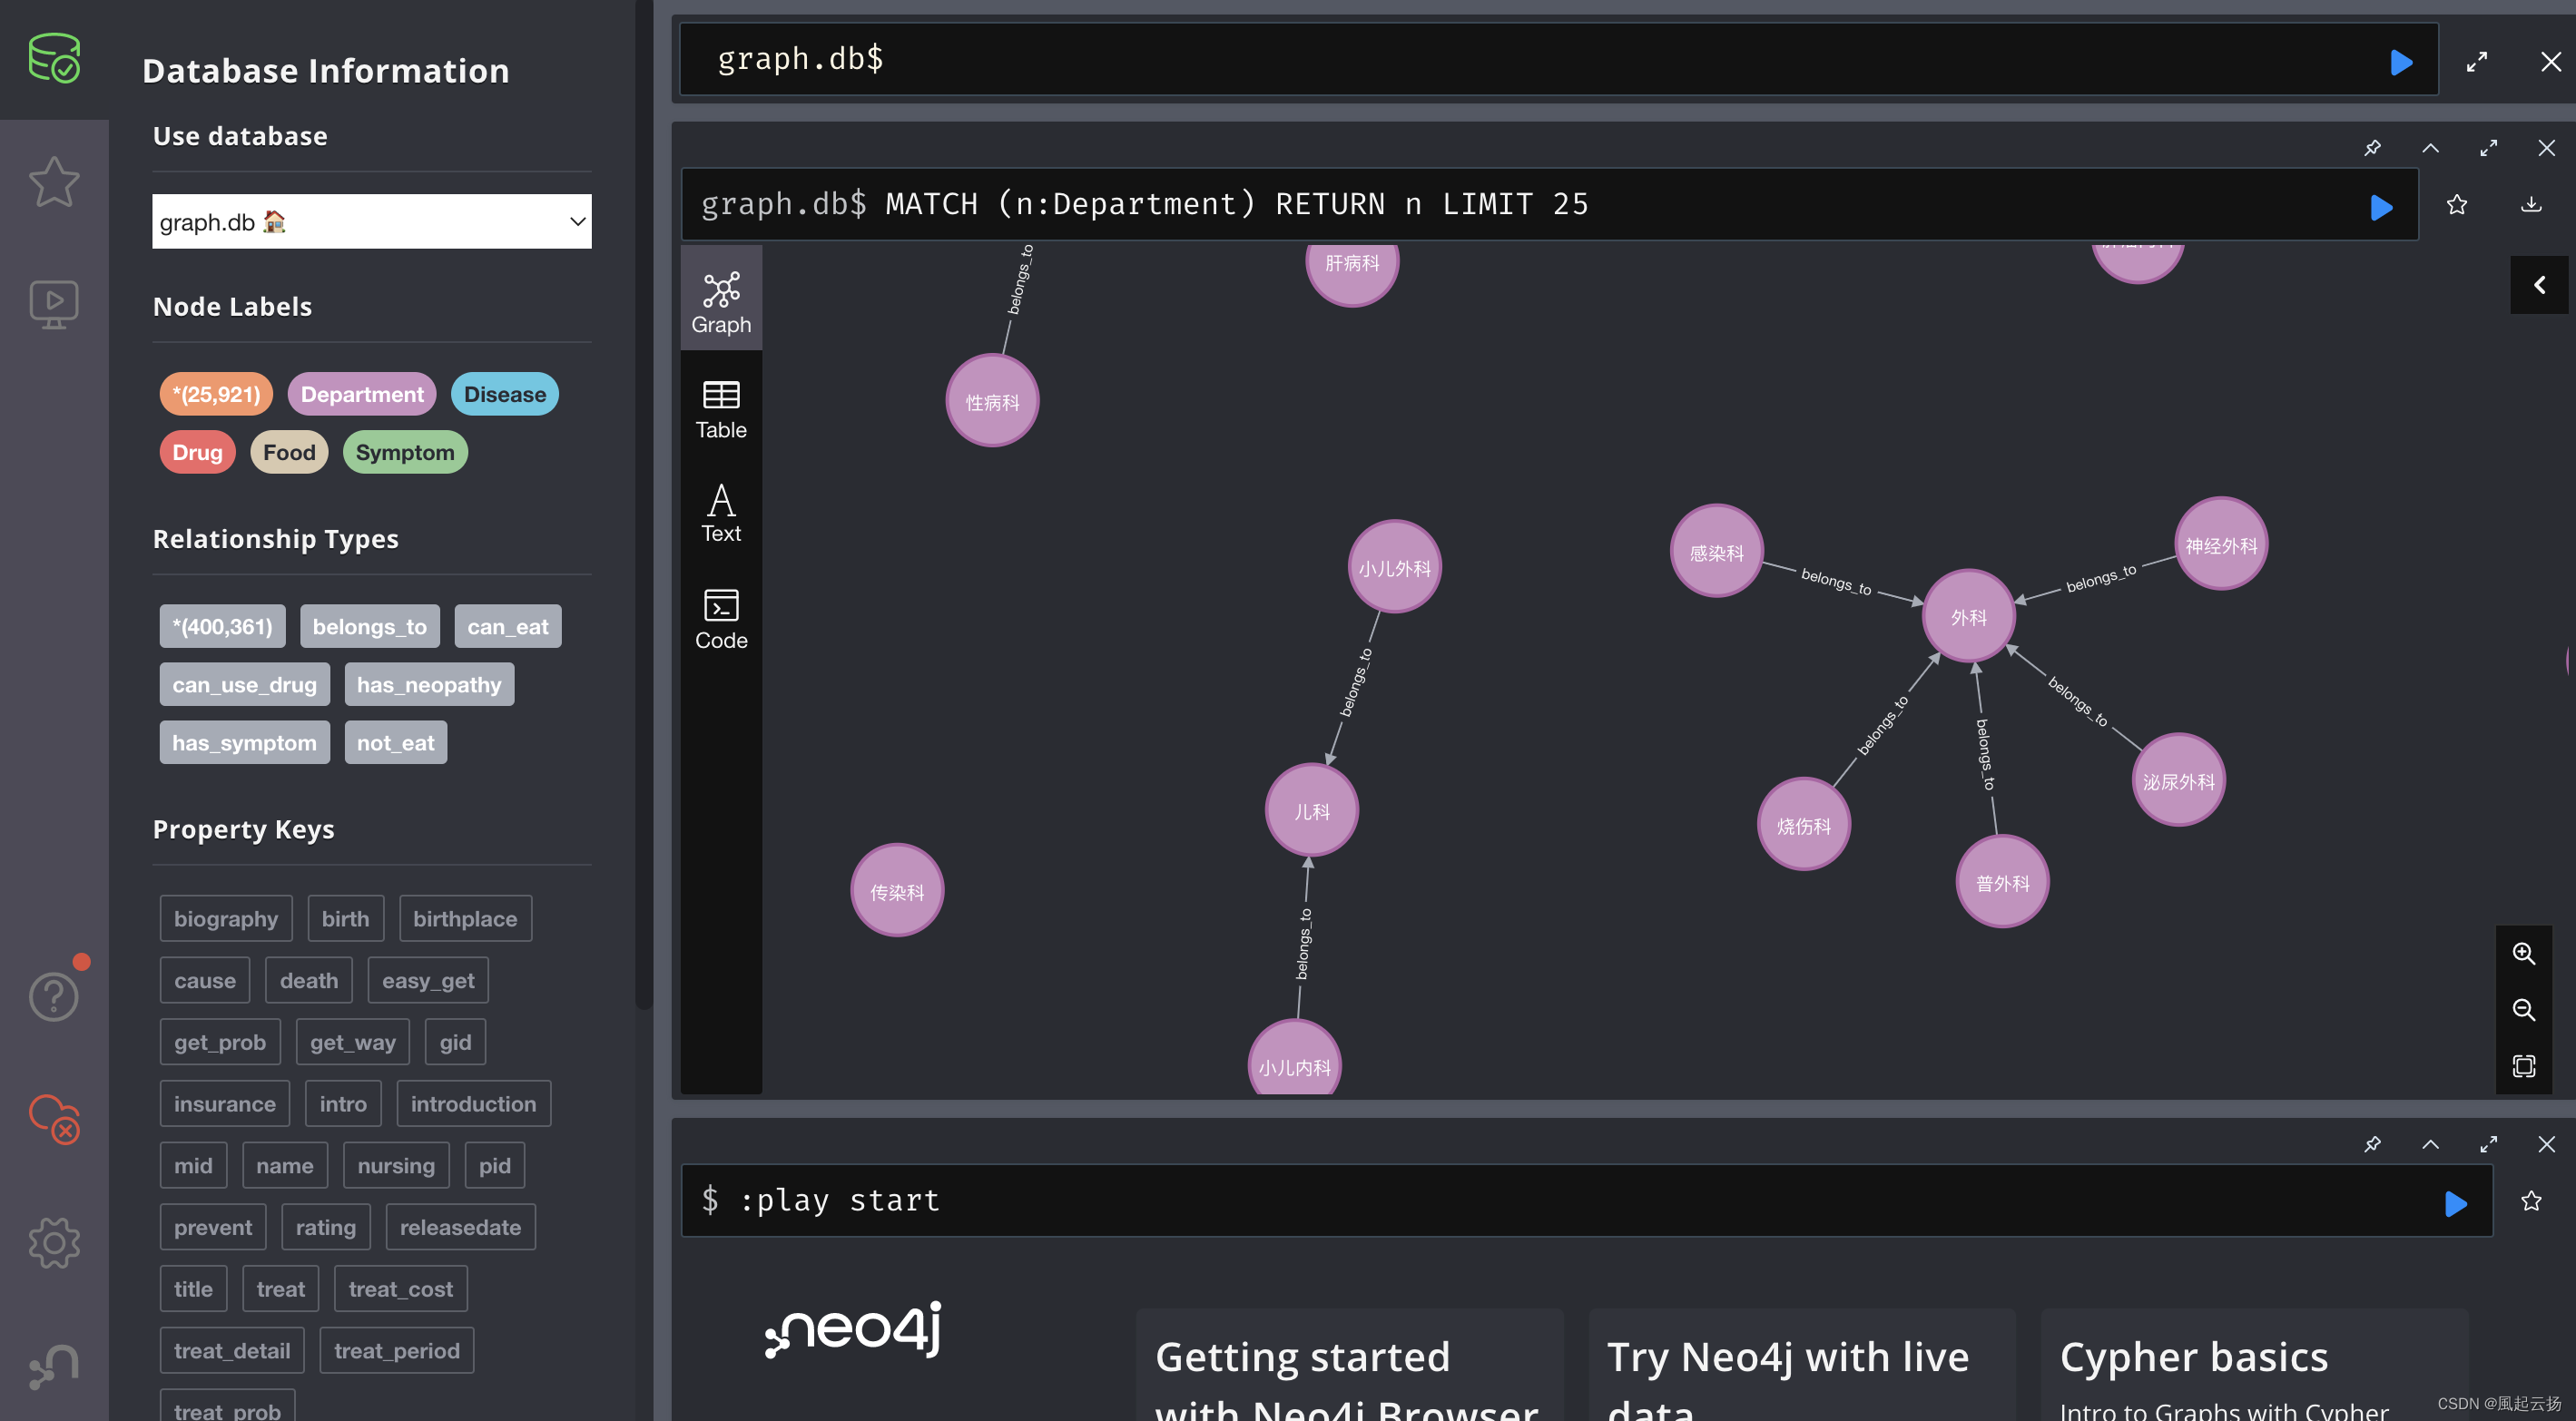Screen dimensions: 2576x1421
Task: Click fit-to-screen icon under zoom controls
Action: (2523, 1065)
